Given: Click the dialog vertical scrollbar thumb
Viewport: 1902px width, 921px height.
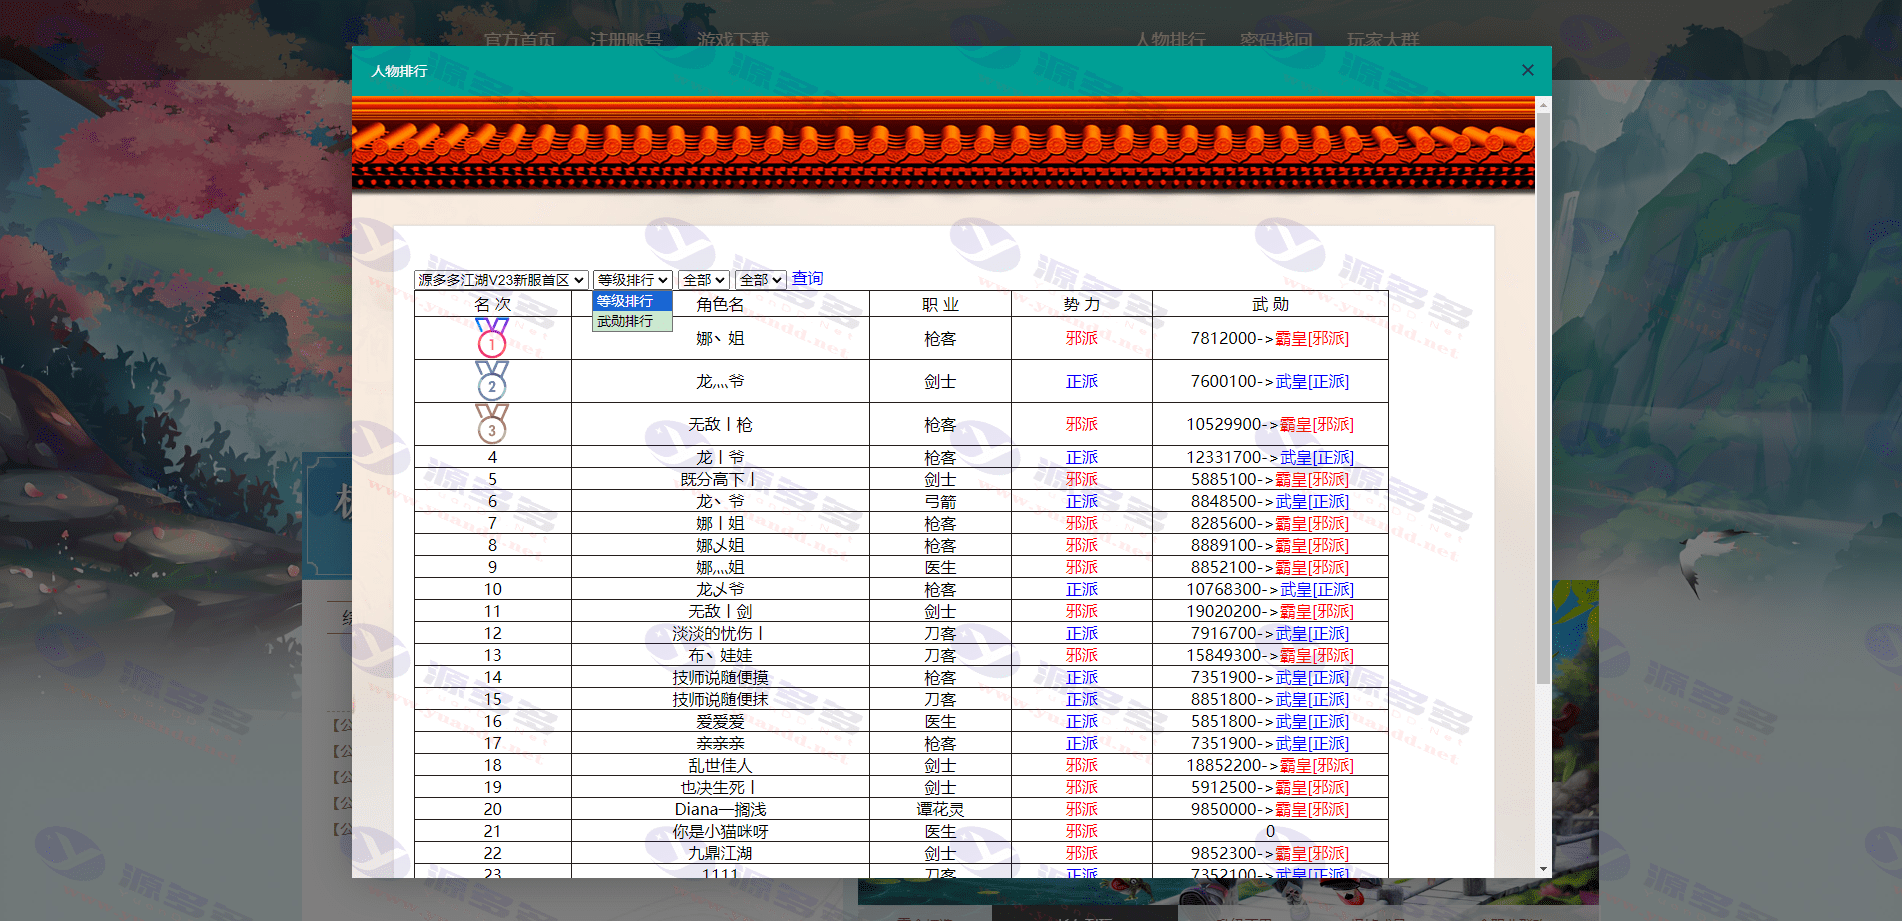Looking at the screenshot, I should tap(1543, 398).
